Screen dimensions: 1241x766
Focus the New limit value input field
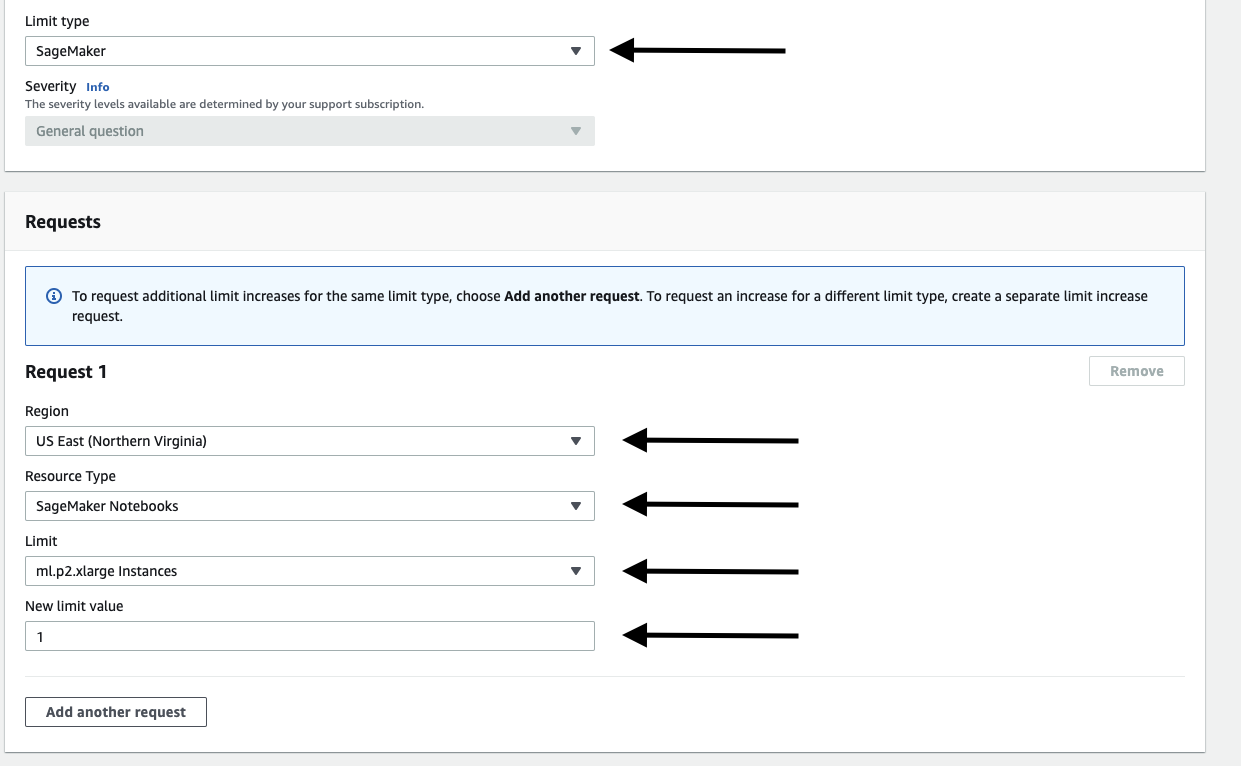(309, 636)
